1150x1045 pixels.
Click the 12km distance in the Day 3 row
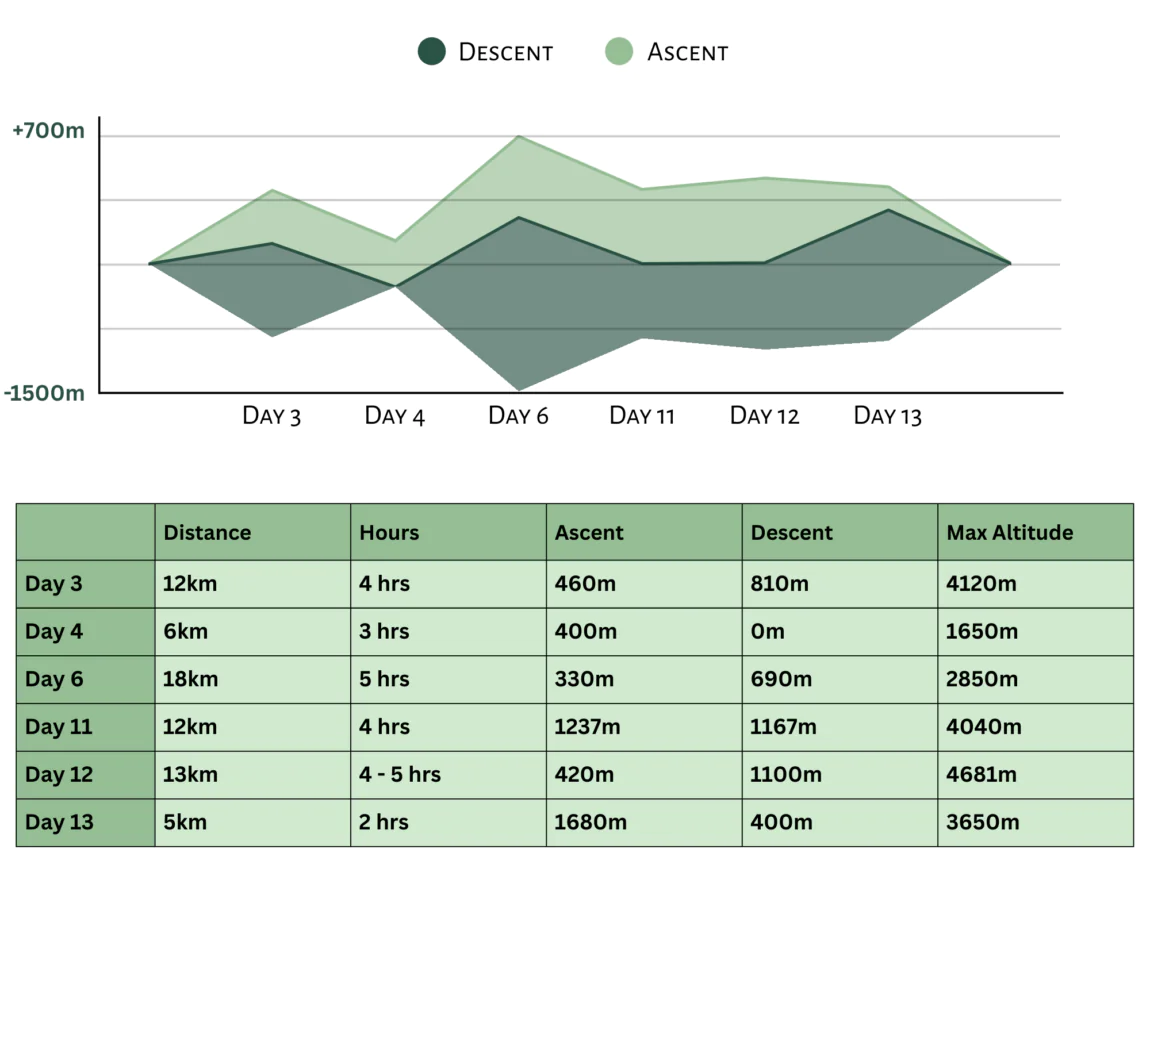[252, 584]
